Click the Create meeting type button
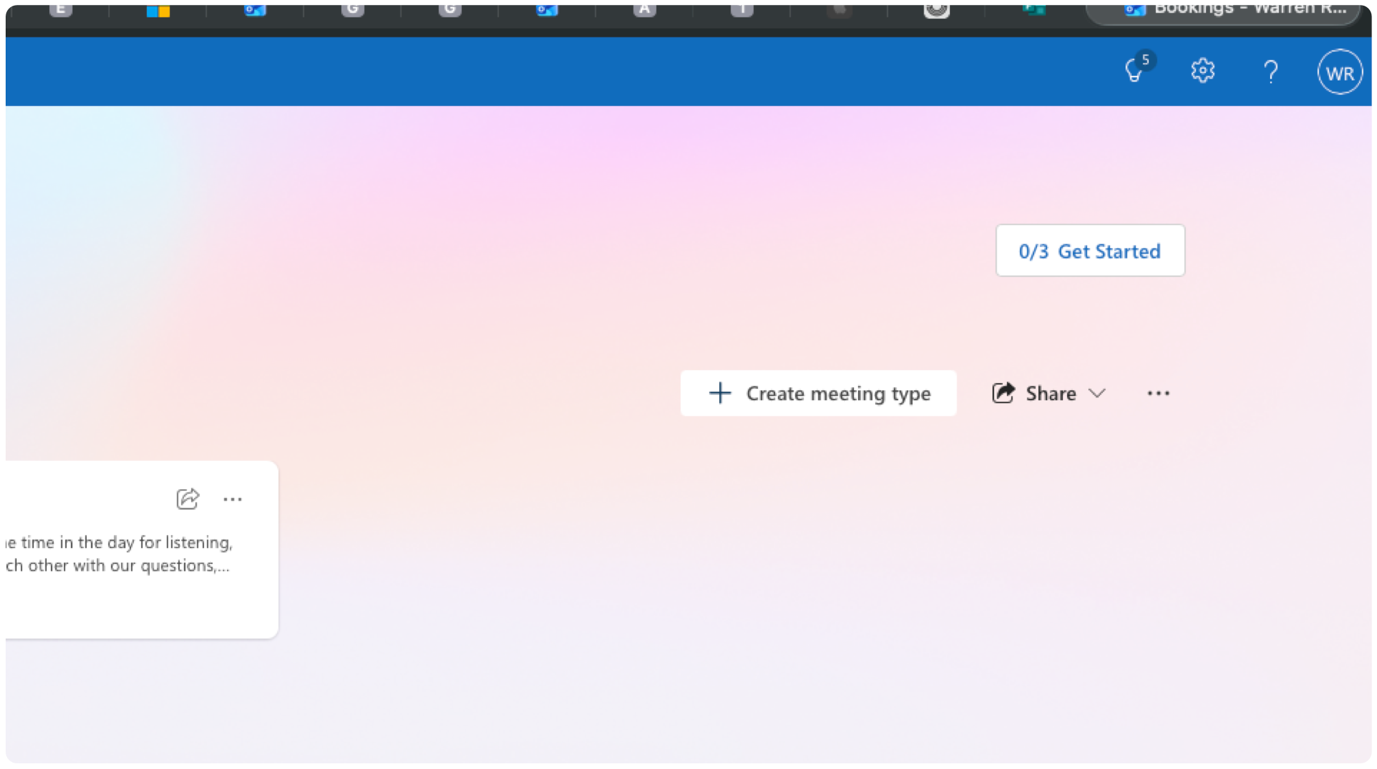The width and height of the screenshot is (1377, 769). (819, 393)
